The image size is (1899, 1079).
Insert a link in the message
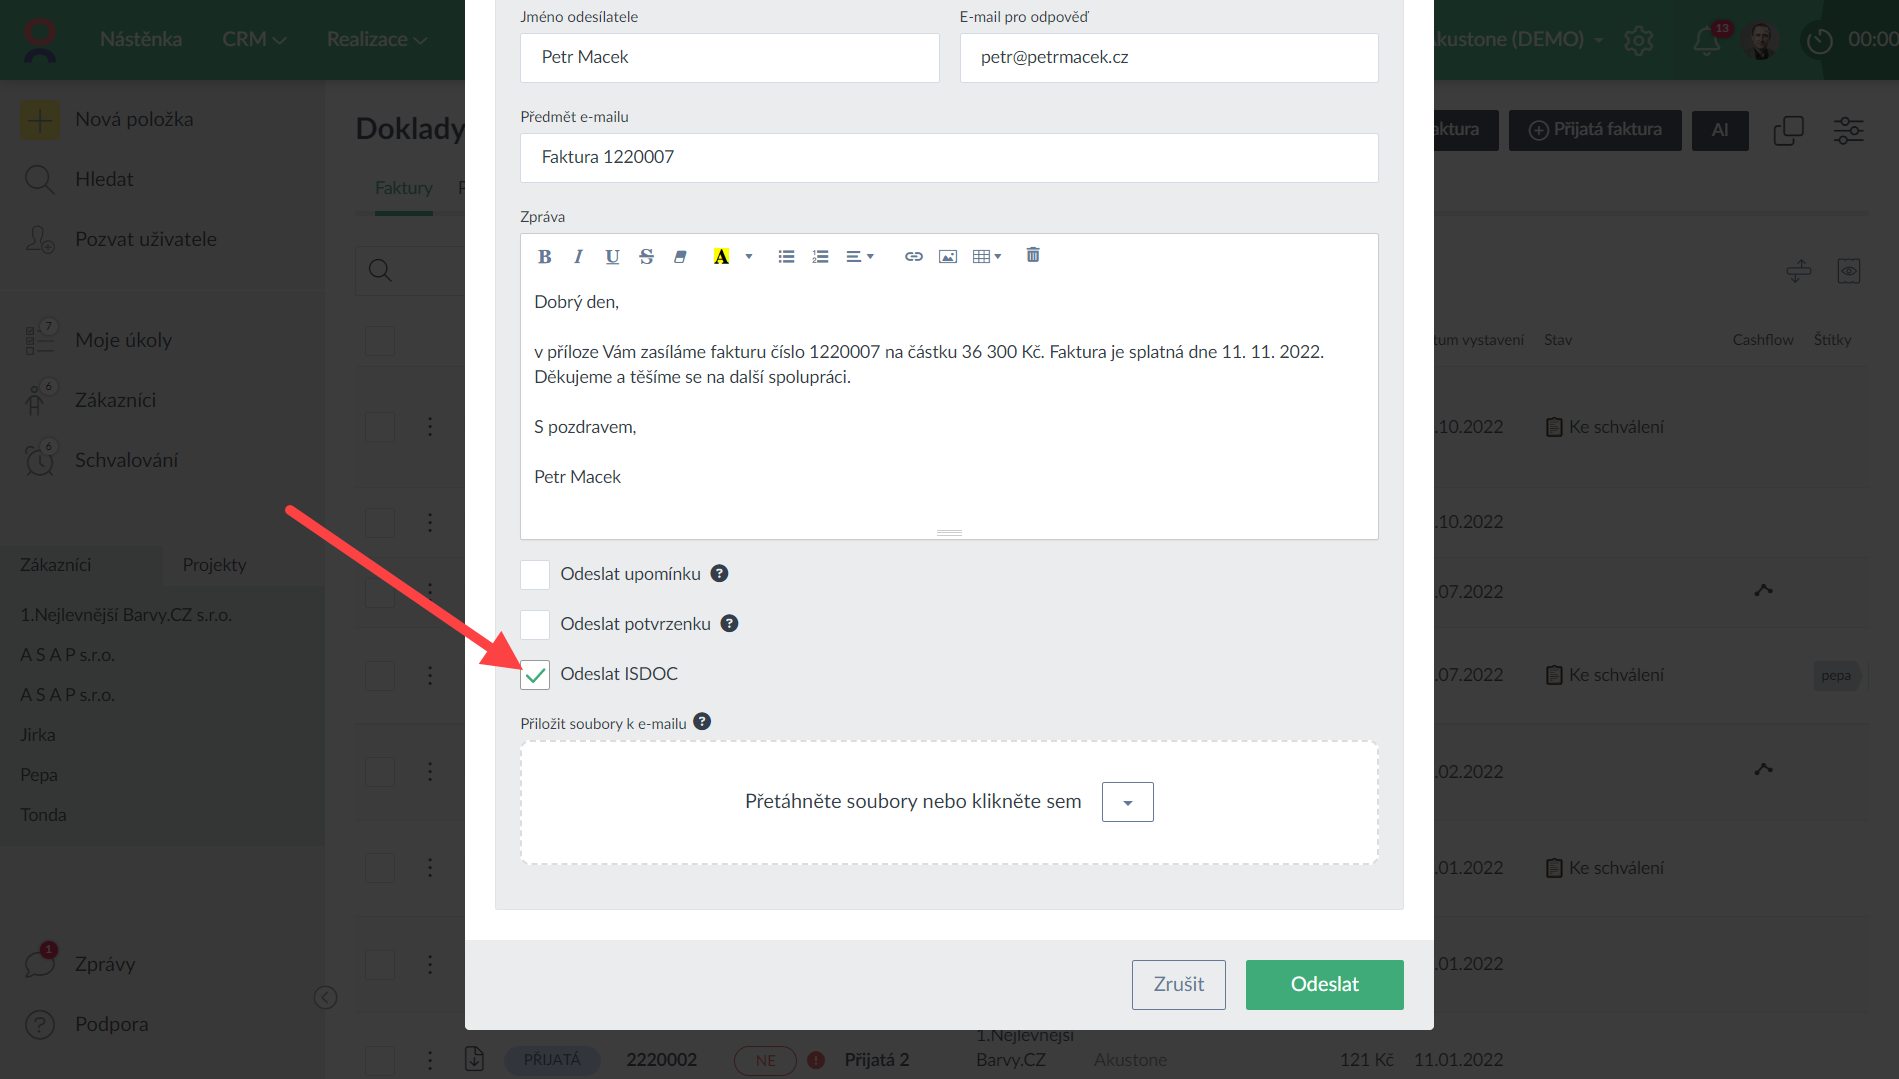(913, 257)
